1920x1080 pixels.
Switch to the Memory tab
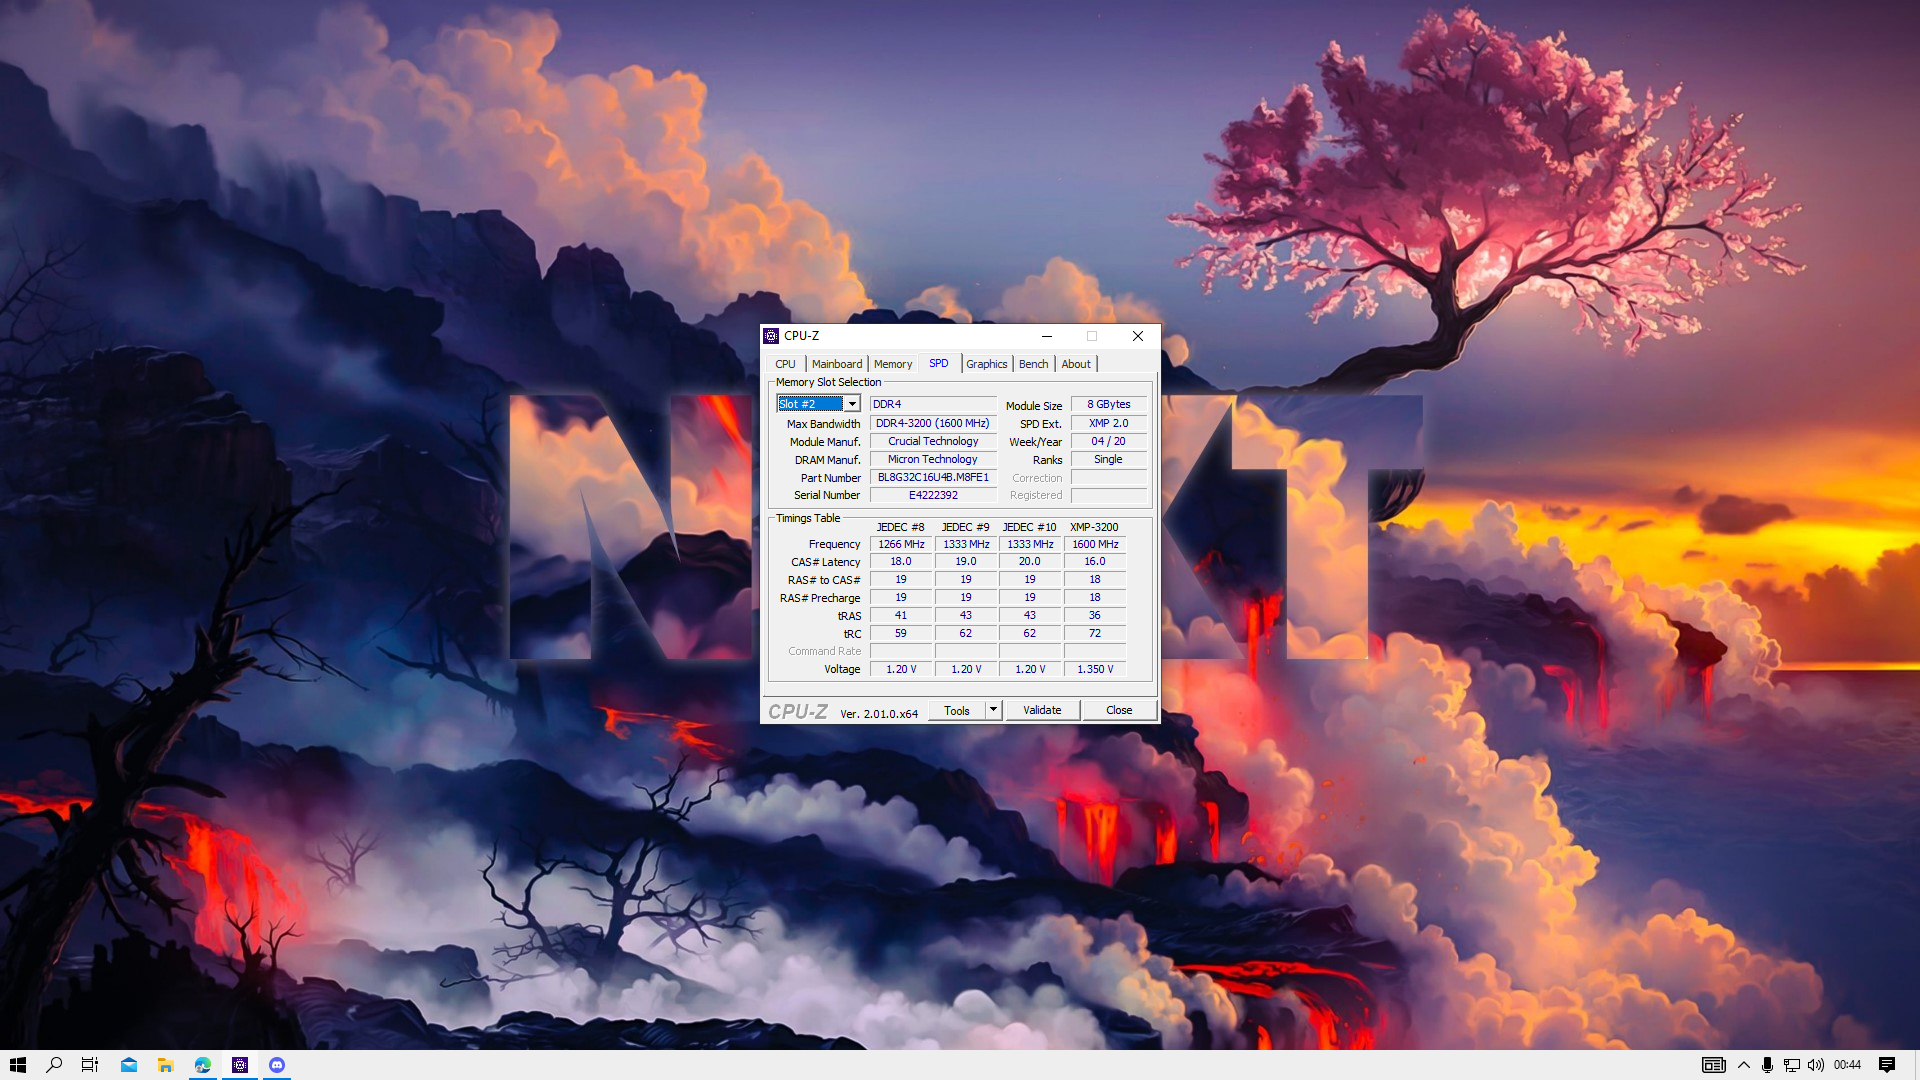892,364
